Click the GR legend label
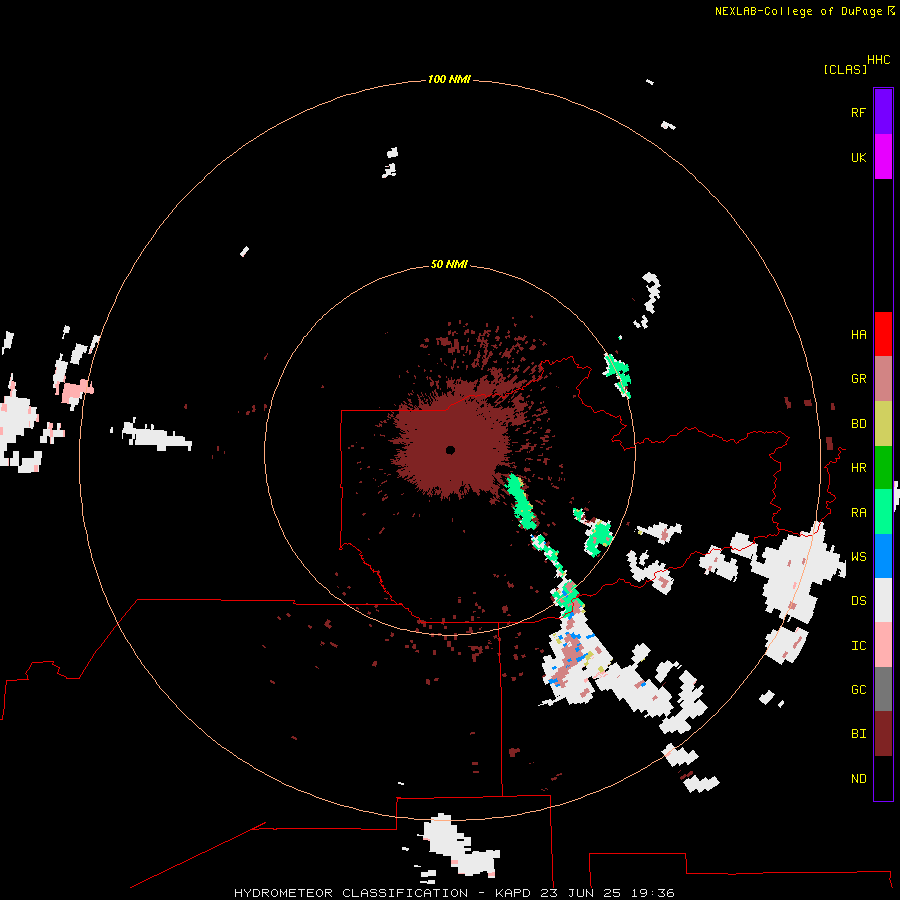The image size is (900, 900). click(x=858, y=379)
